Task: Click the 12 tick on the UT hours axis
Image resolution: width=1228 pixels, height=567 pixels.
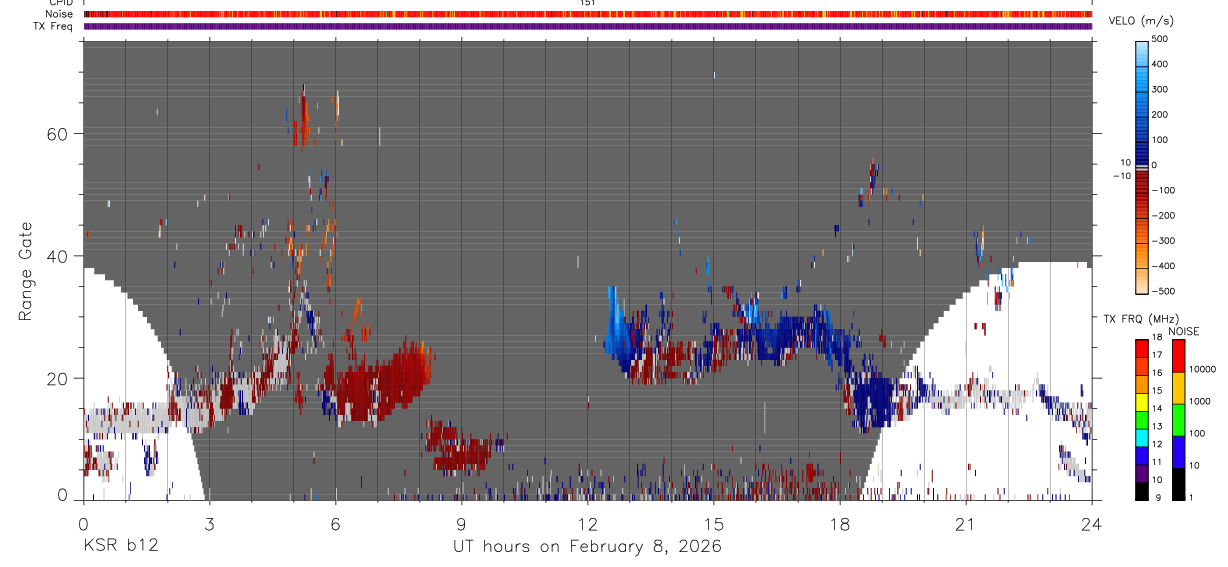Action: (x=588, y=523)
